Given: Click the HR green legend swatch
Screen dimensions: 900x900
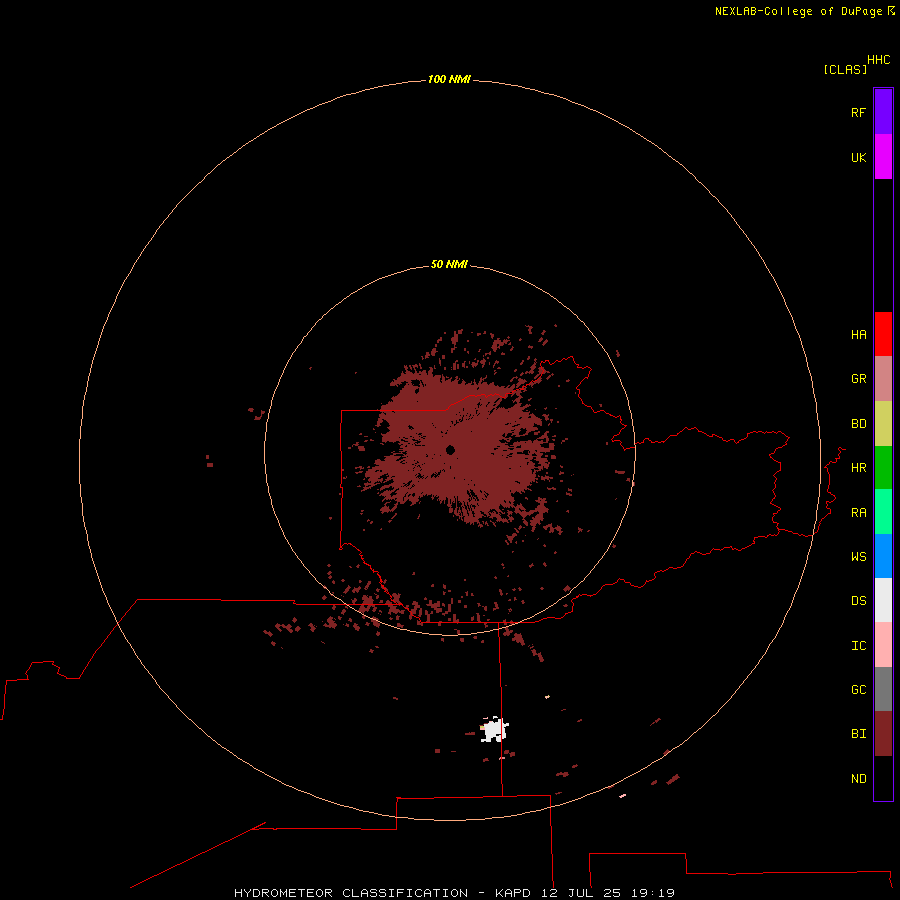Looking at the screenshot, I should pyautogui.click(x=883, y=468).
